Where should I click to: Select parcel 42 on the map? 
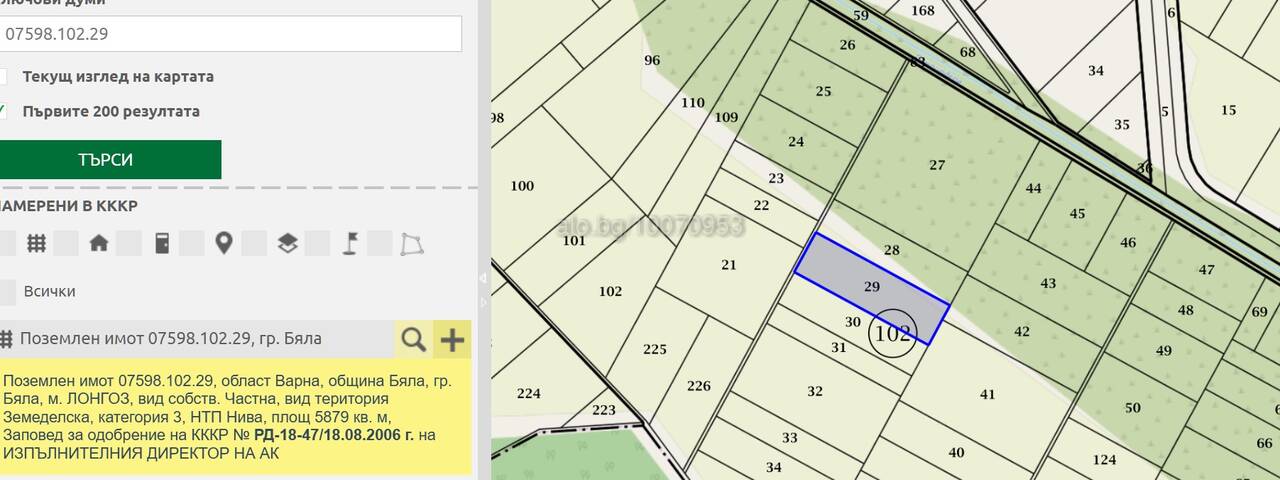(x=1022, y=332)
